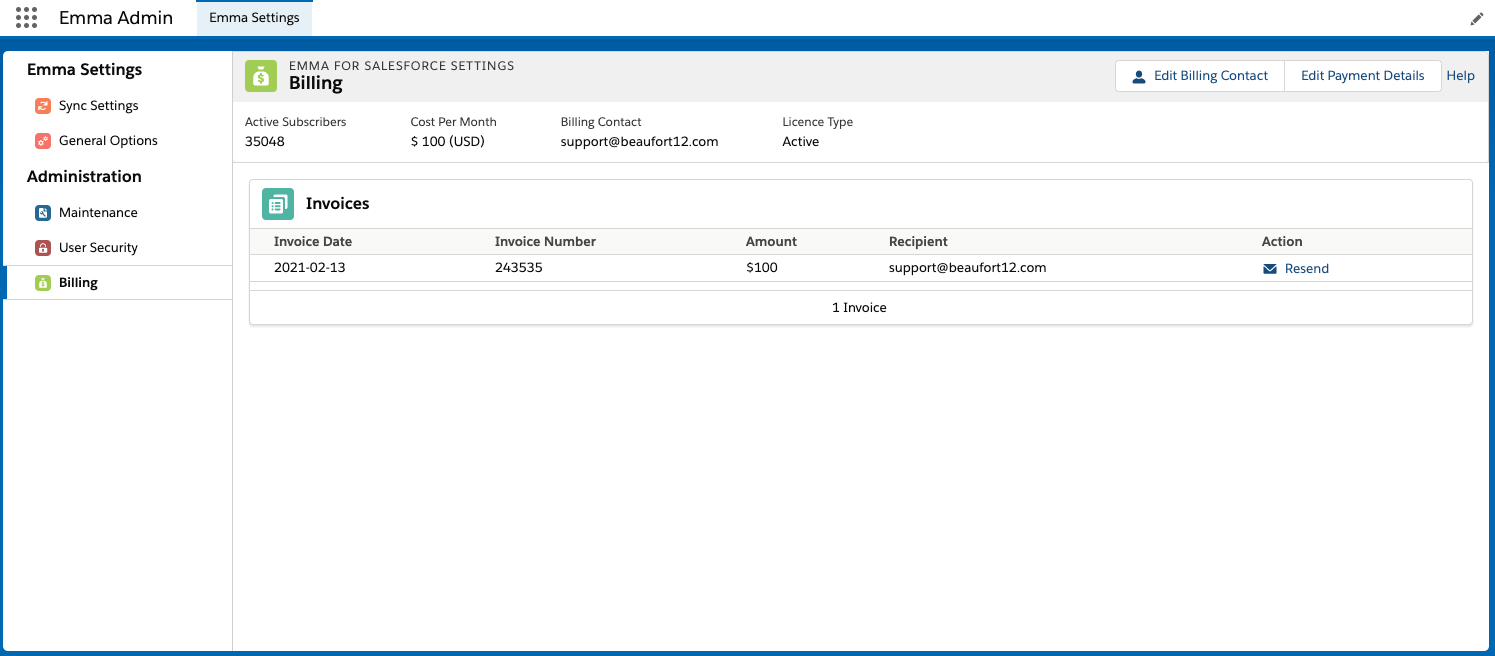Image resolution: width=1495 pixels, height=656 pixels.
Task: Open the Help link
Action: [1460, 76]
